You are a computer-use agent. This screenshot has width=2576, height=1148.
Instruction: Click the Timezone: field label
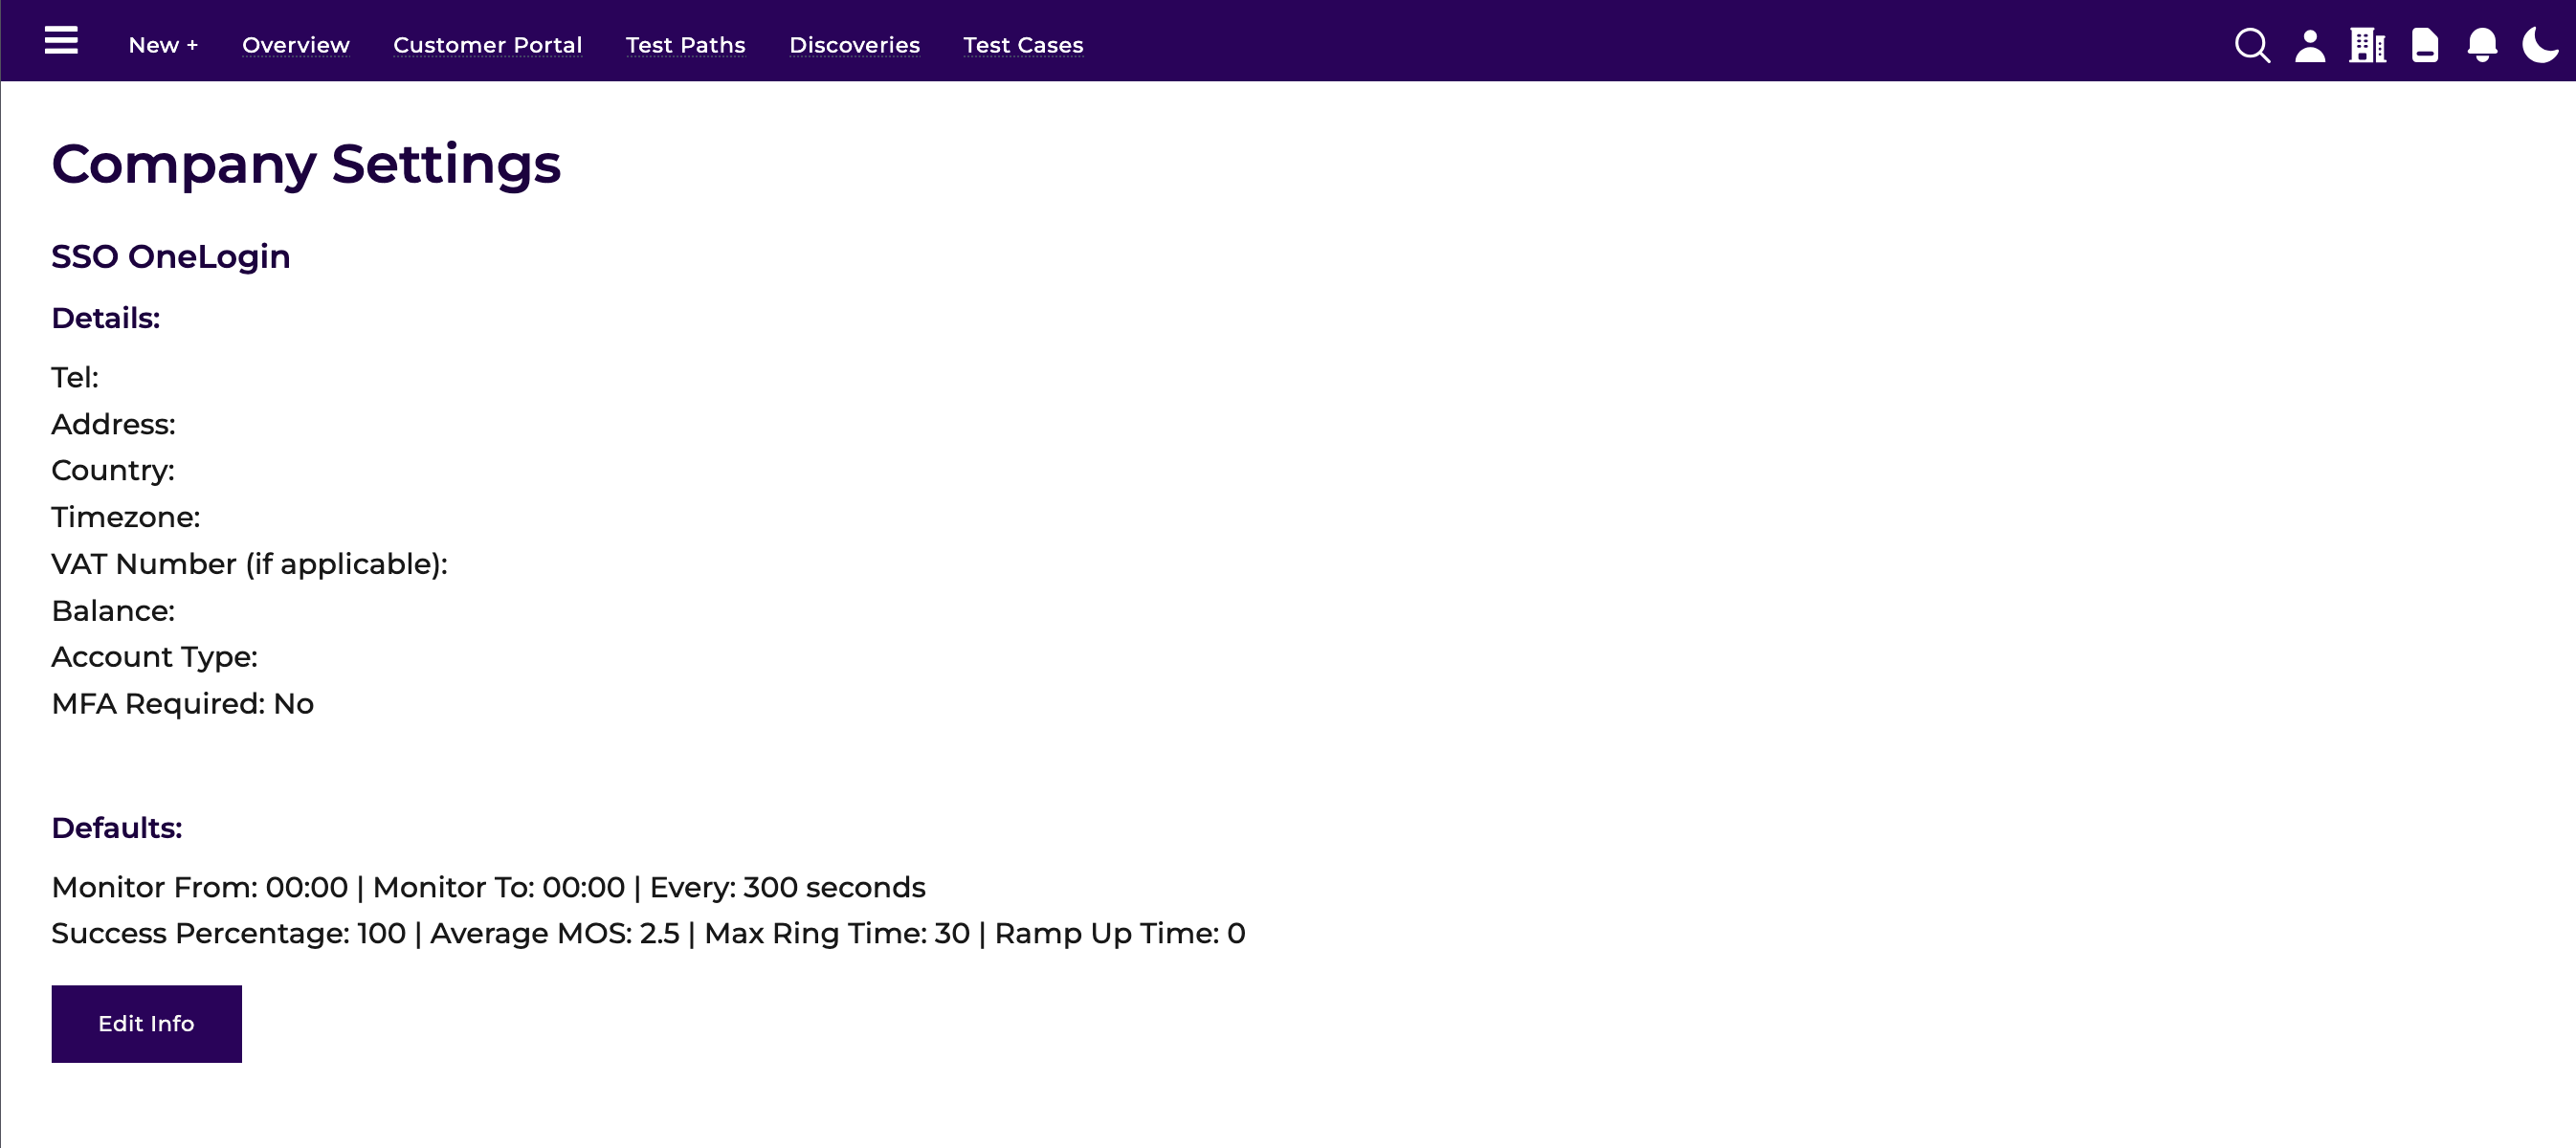tap(126, 517)
